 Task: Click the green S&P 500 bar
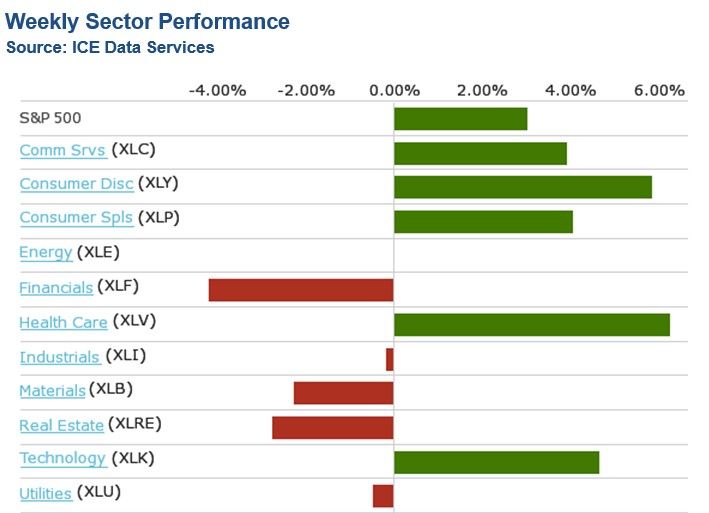[460, 119]
